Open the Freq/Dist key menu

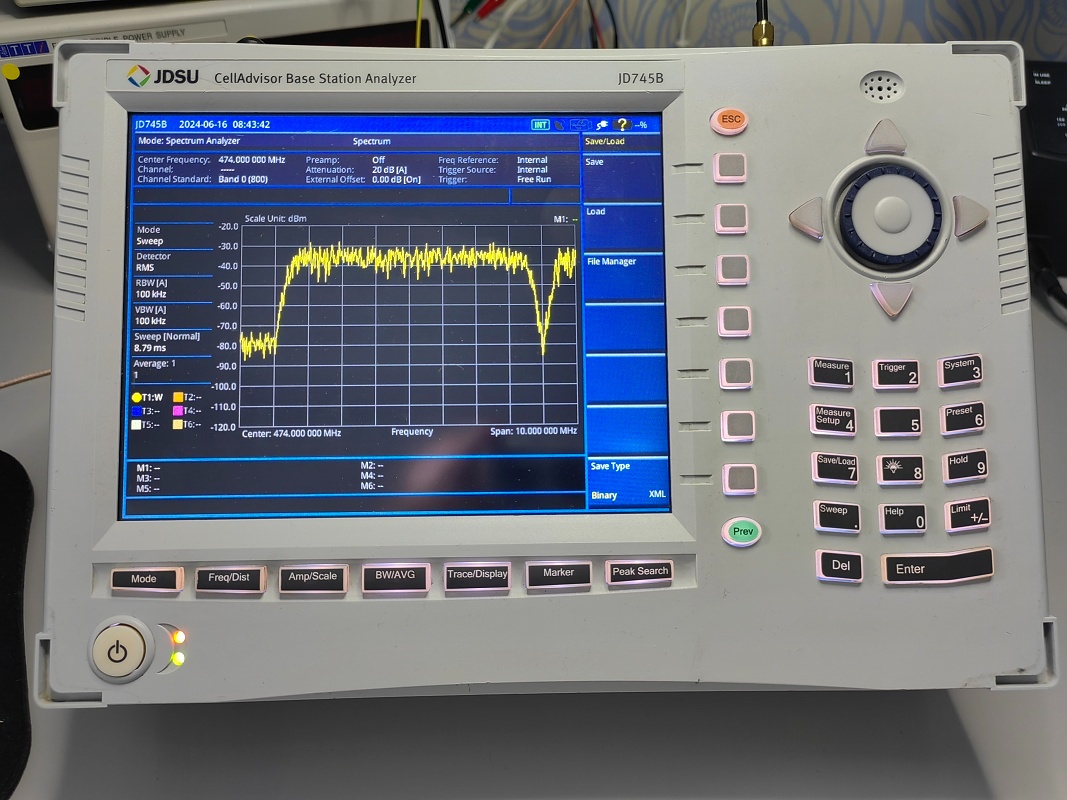[x=230, y=578]
